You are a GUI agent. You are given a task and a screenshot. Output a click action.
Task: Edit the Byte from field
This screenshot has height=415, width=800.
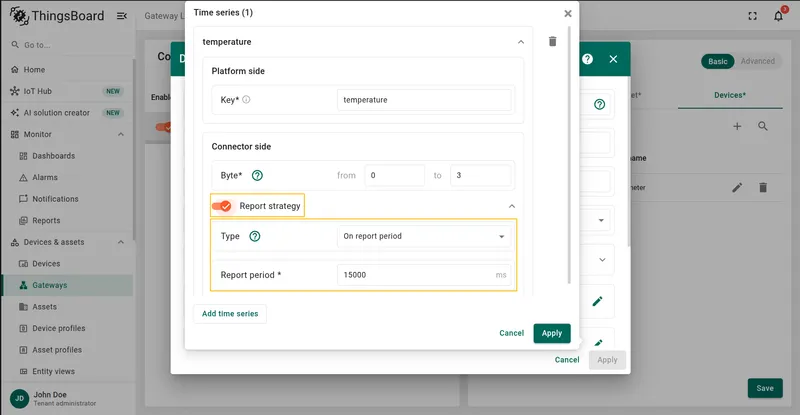[394, 175]
